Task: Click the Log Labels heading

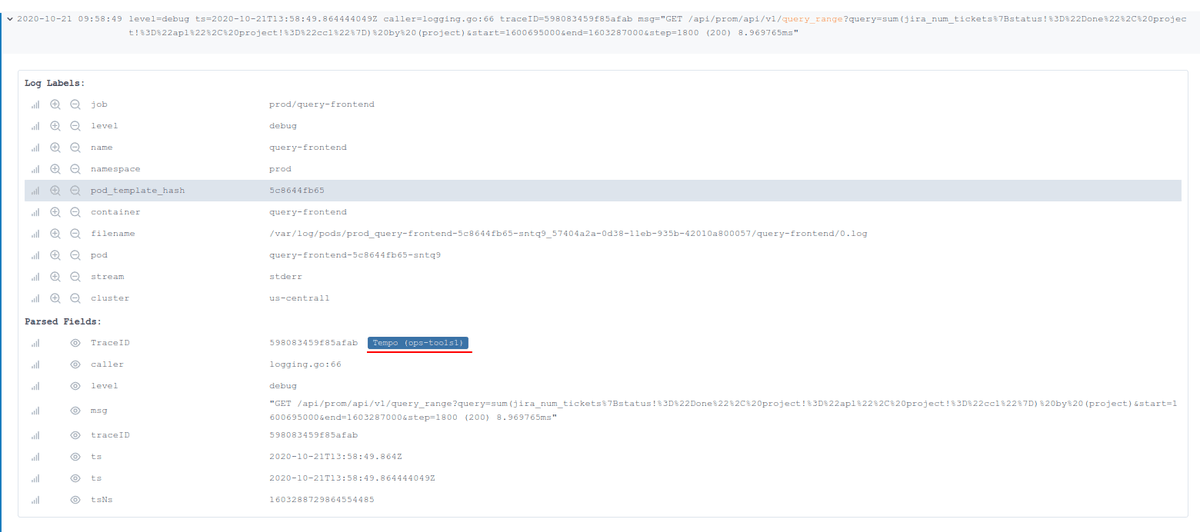Action: (x=55, y=83)
